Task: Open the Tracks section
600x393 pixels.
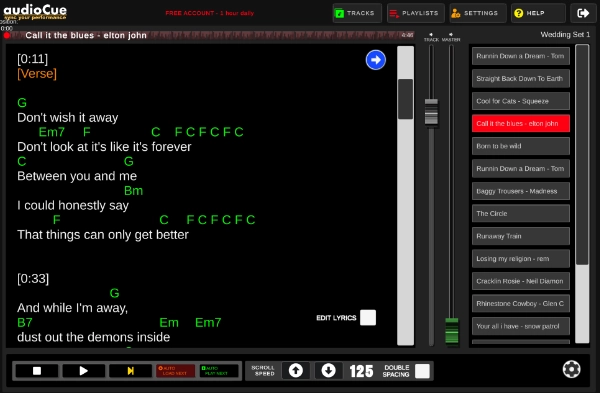Action: click(357, 13)
